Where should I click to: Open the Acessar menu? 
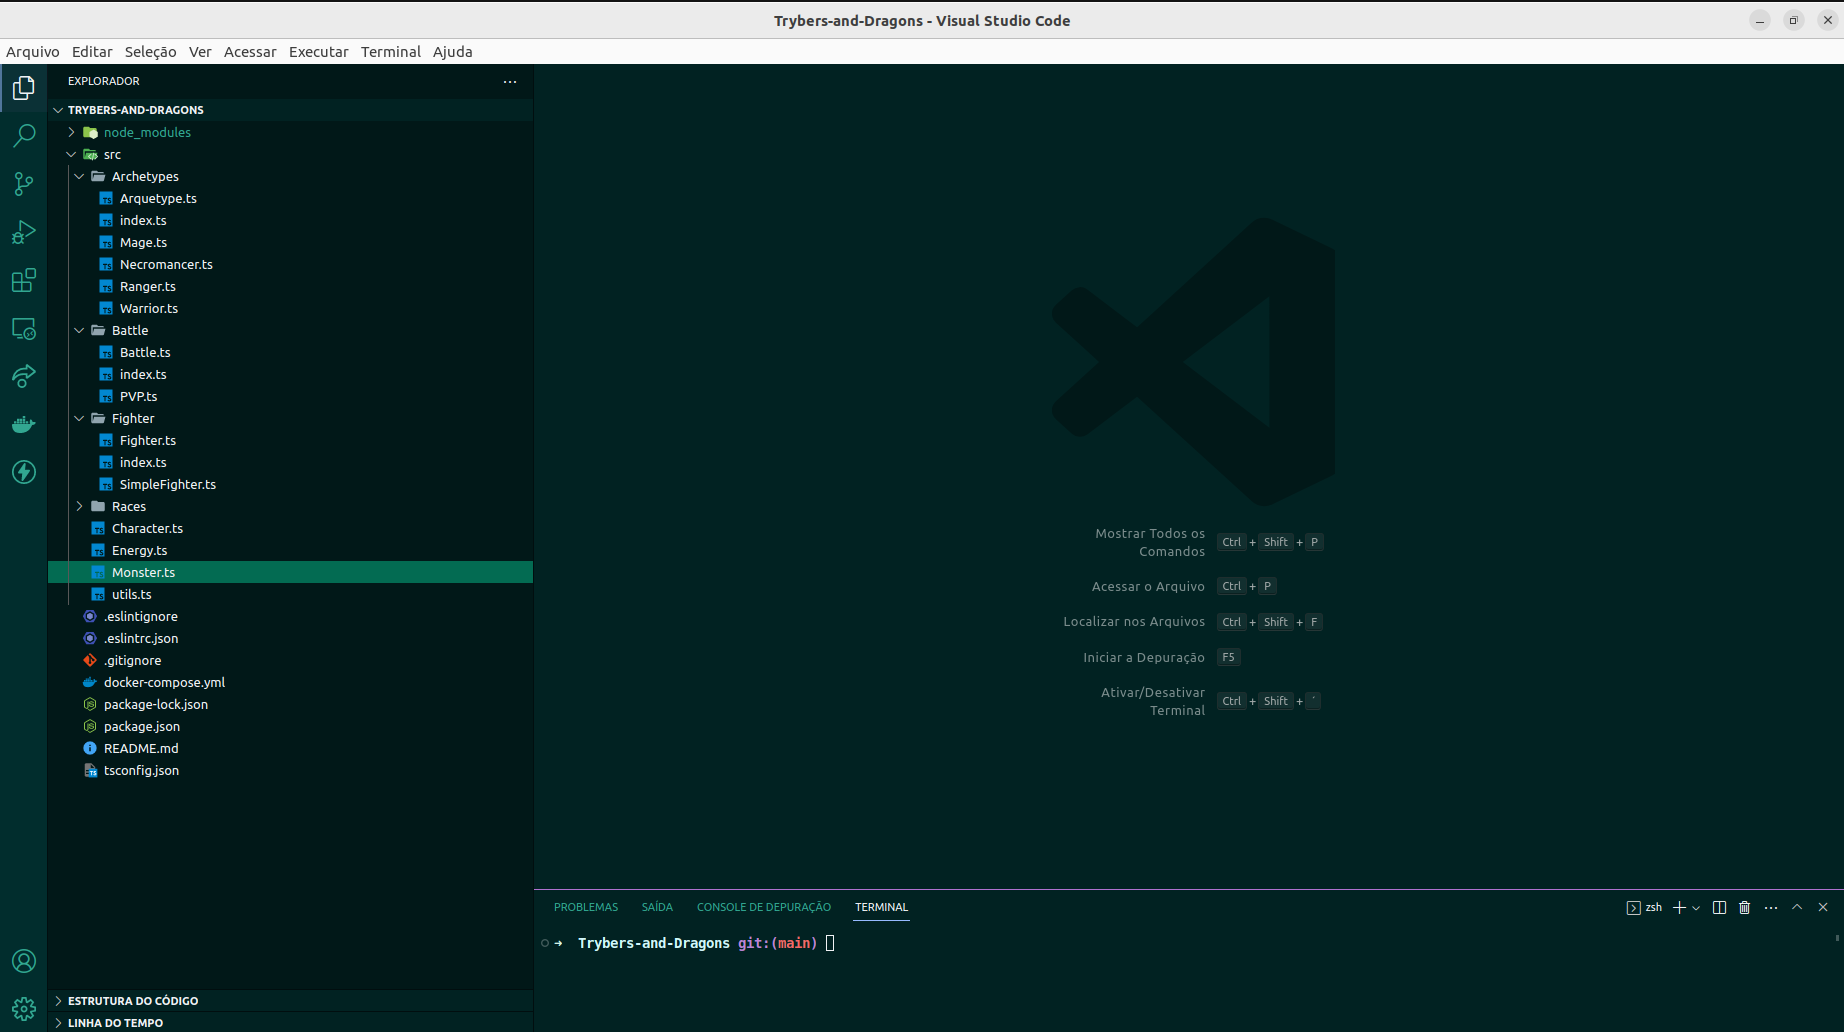tap(250, 52)
